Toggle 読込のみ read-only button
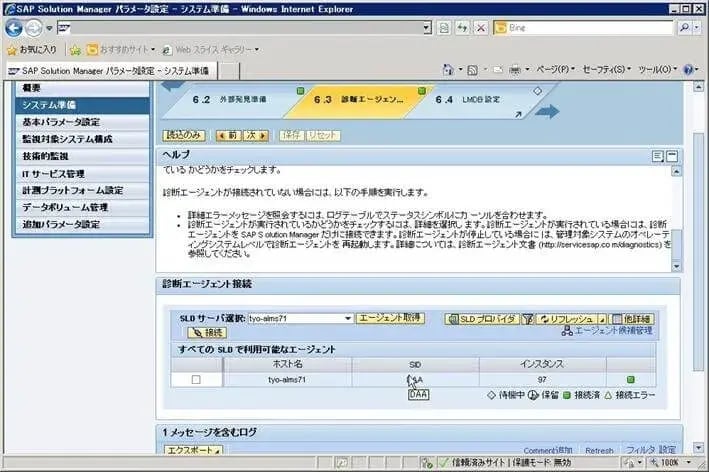 click(x=184, y=135)
